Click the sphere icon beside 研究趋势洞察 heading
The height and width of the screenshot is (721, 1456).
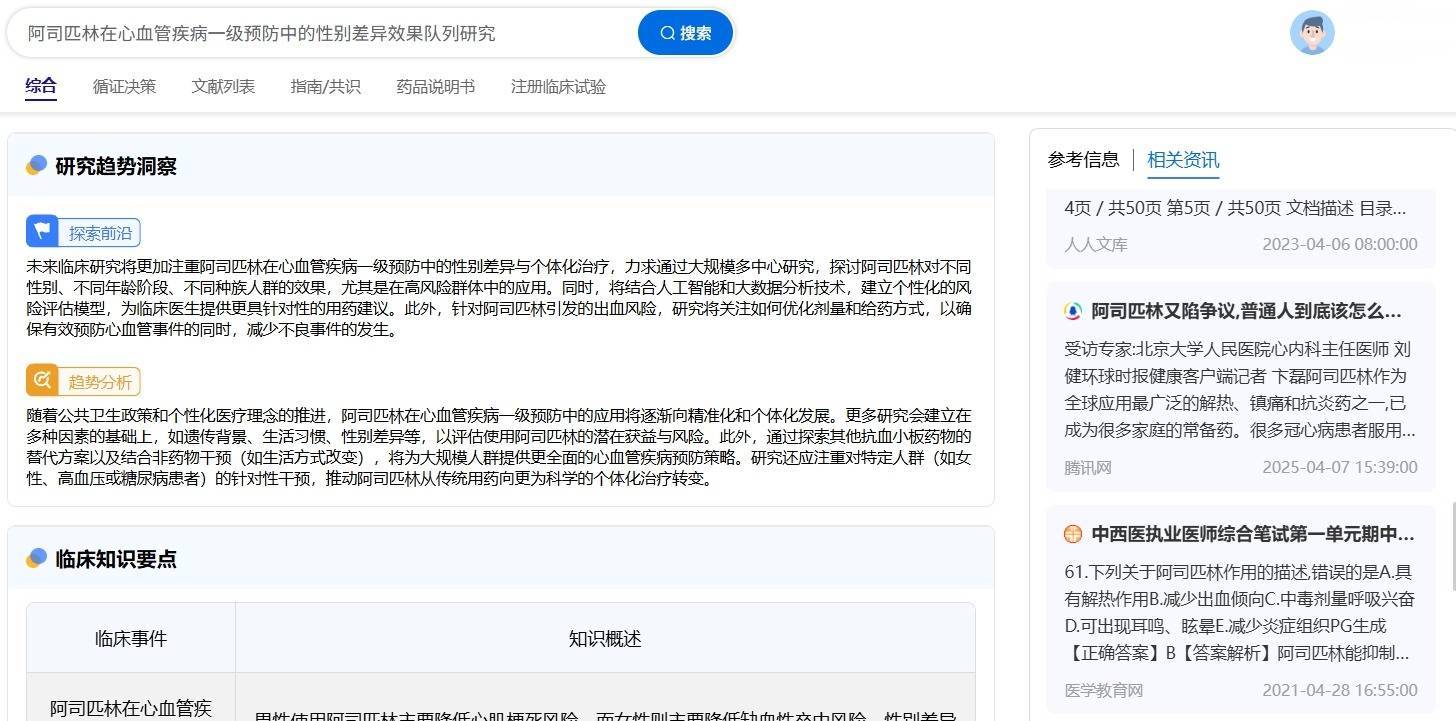click(36, 166)
